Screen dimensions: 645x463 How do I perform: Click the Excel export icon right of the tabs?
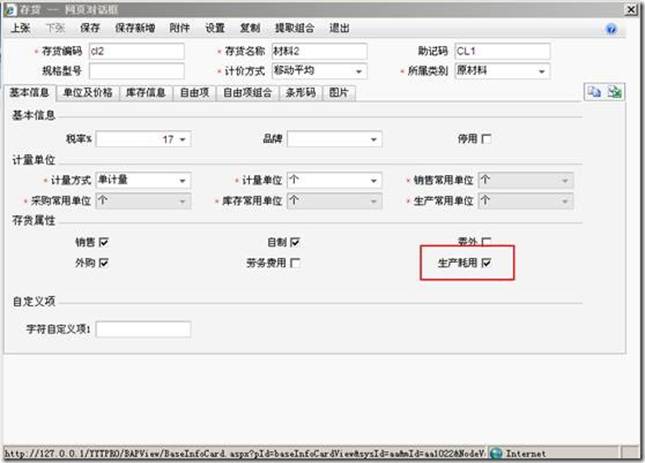point(615,92)
